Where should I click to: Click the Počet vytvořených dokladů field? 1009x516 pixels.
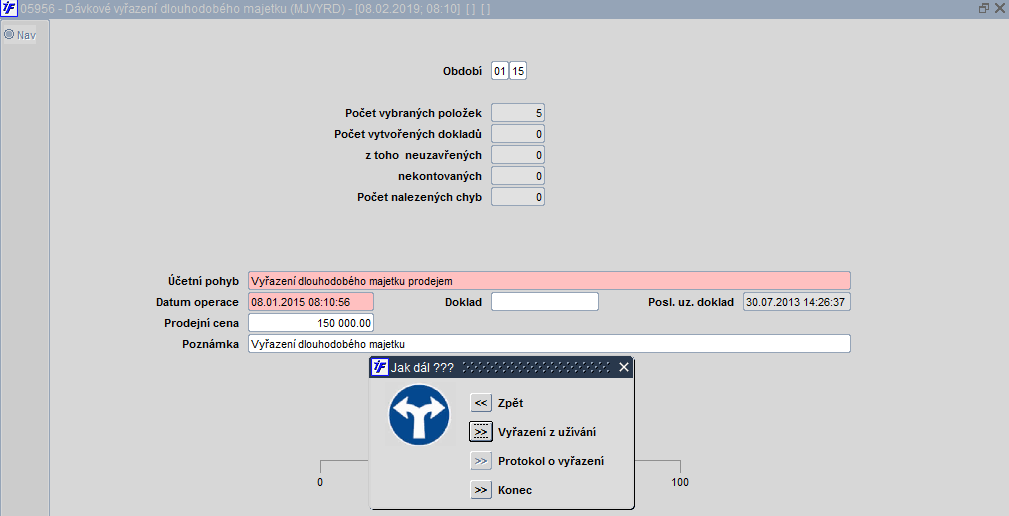518,134
